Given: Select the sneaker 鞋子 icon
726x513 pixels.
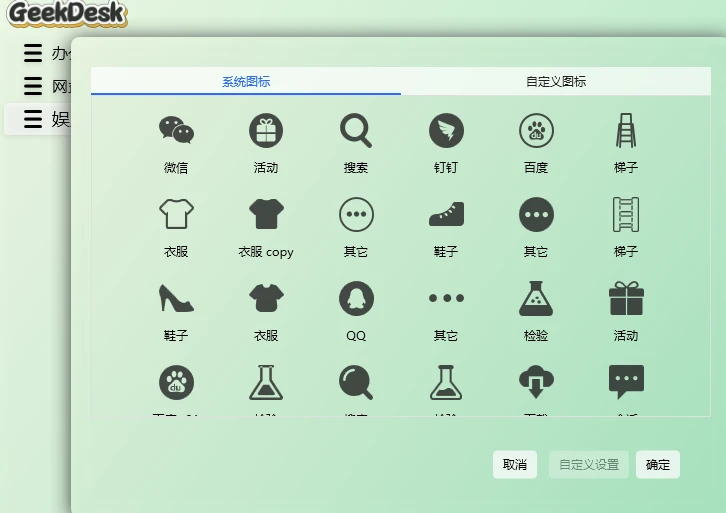Looking at the screenshot, I should coord(446,214).
